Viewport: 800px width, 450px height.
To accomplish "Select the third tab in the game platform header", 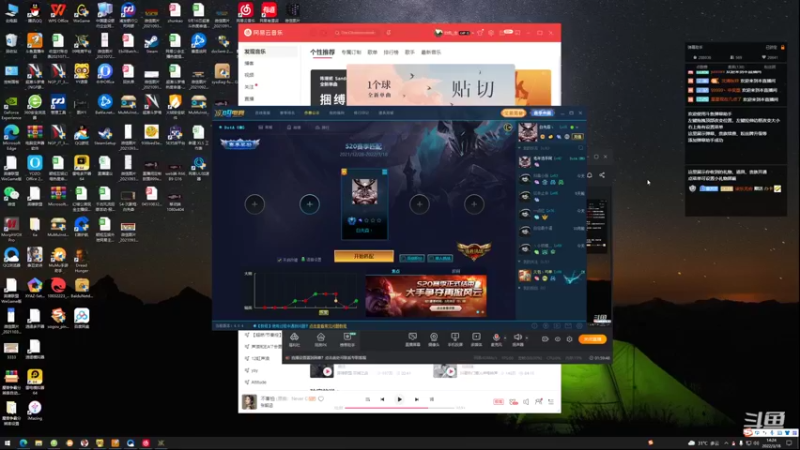I will [311, 113].
